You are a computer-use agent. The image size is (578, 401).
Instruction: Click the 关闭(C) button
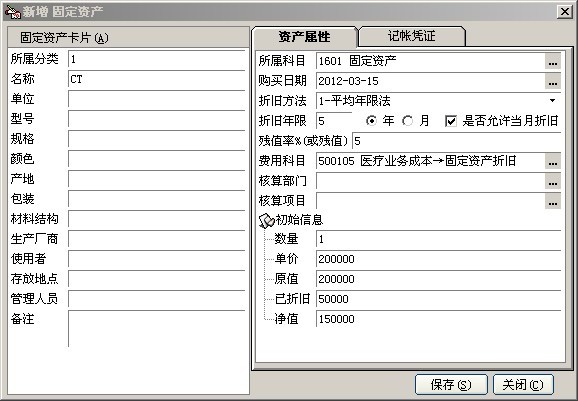[523, 385]
